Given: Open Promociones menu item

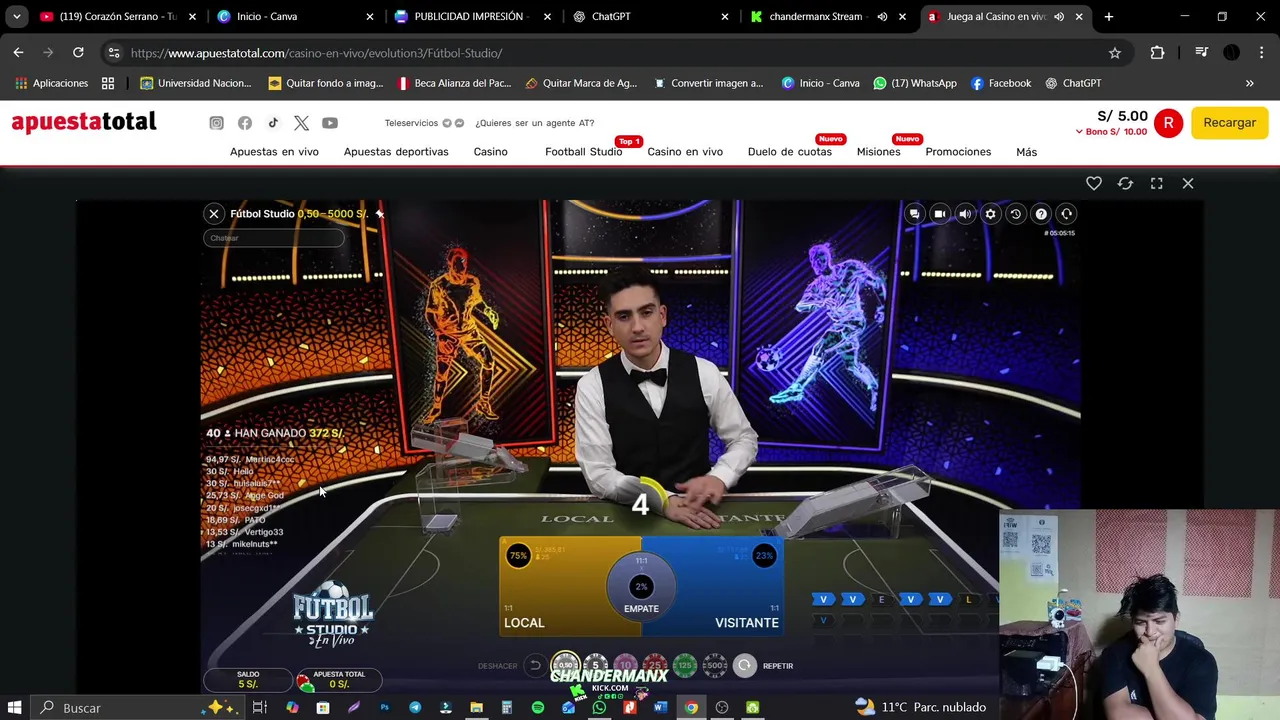Looking at the screenshot, I should click(958, 152).
